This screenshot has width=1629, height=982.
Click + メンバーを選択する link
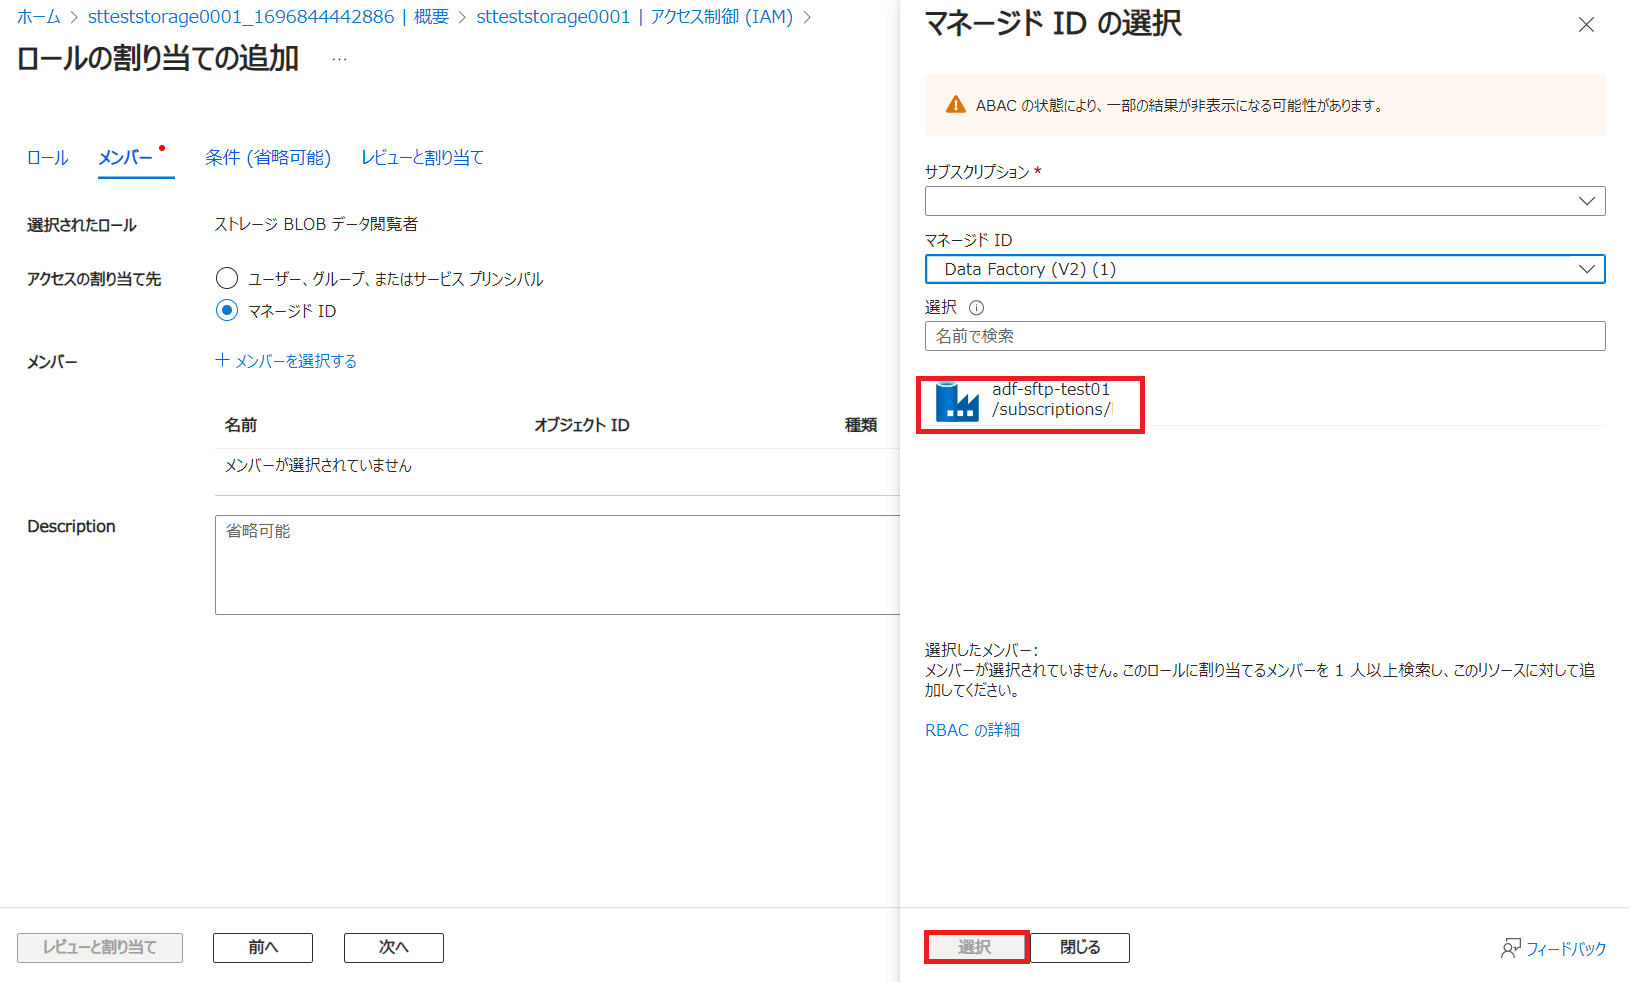pyautogui.click(x=286, y=361)
